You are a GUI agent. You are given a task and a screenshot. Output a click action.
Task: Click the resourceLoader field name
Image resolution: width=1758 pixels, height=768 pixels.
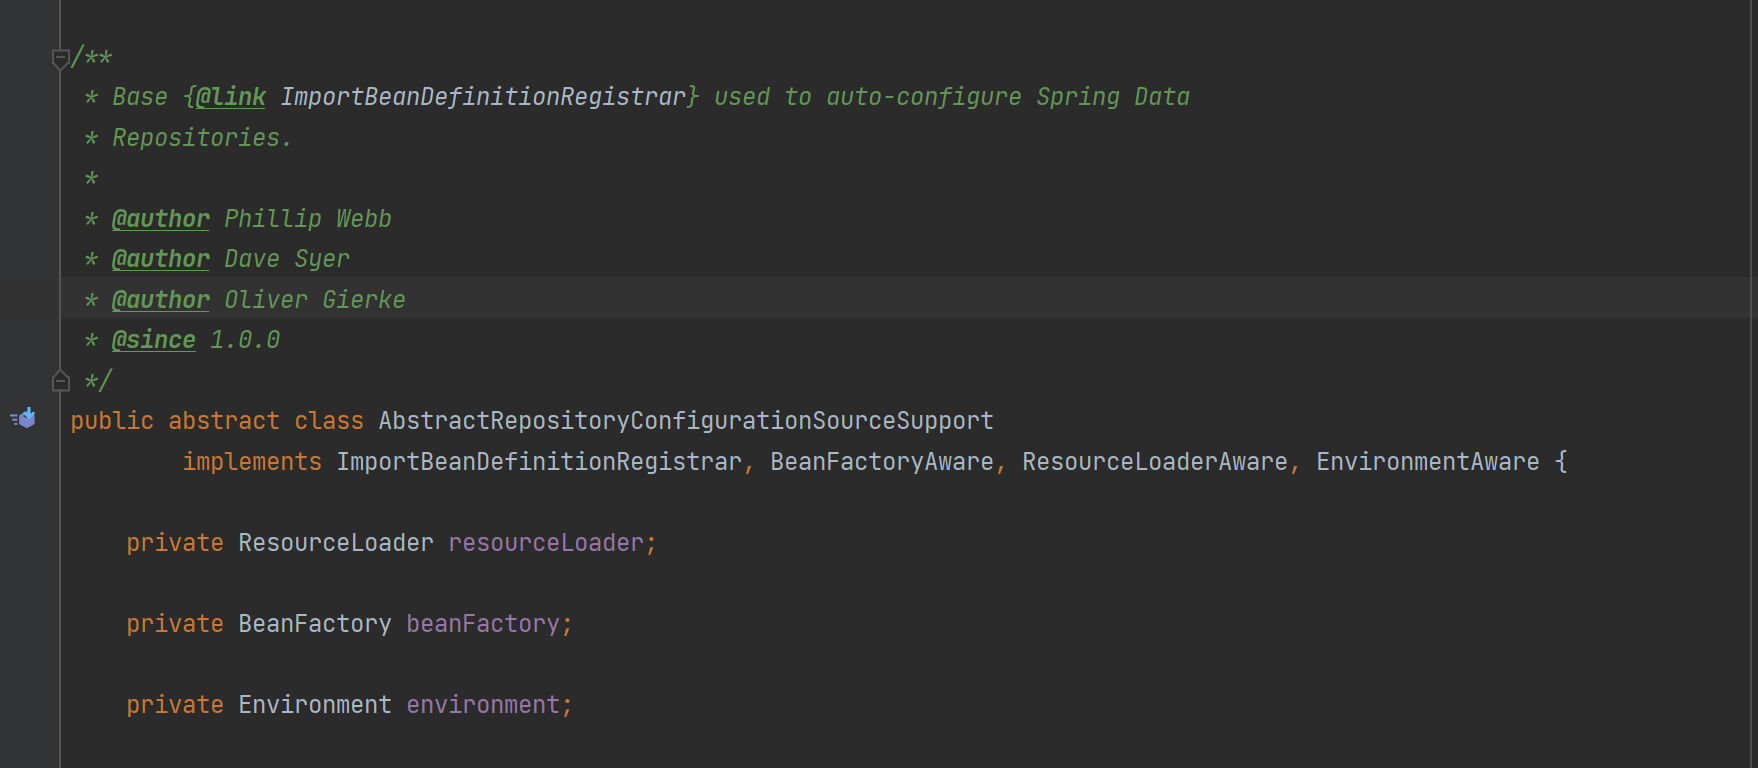point(546,543)
